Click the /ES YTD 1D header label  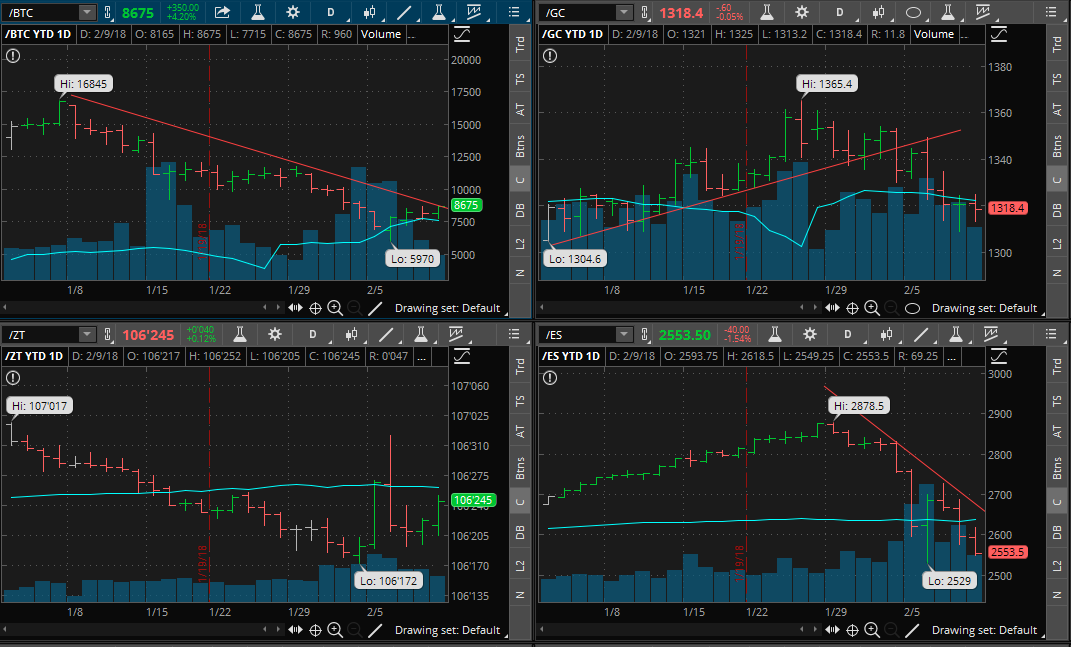click(x=572, y=356)
